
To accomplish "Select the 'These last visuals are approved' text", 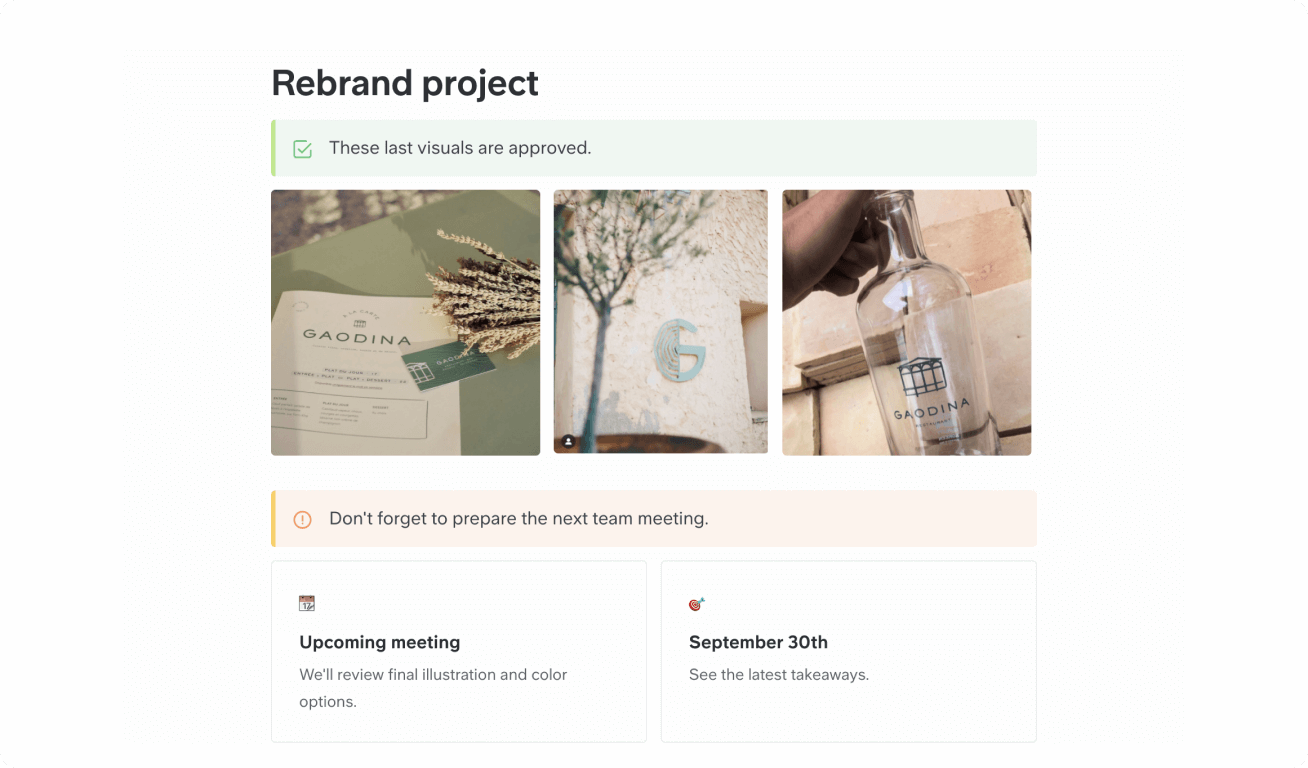I will [x=460, y=148].
